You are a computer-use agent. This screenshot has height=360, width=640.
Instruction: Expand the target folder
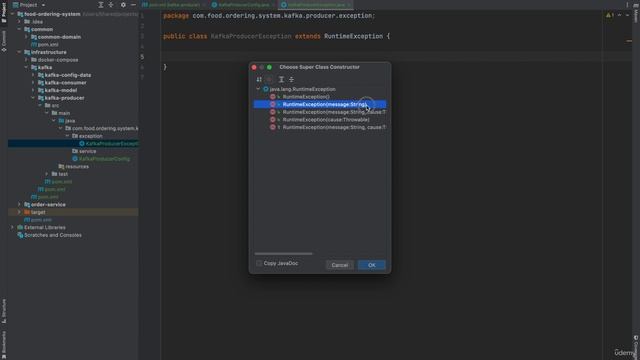(x=19, y=212)
